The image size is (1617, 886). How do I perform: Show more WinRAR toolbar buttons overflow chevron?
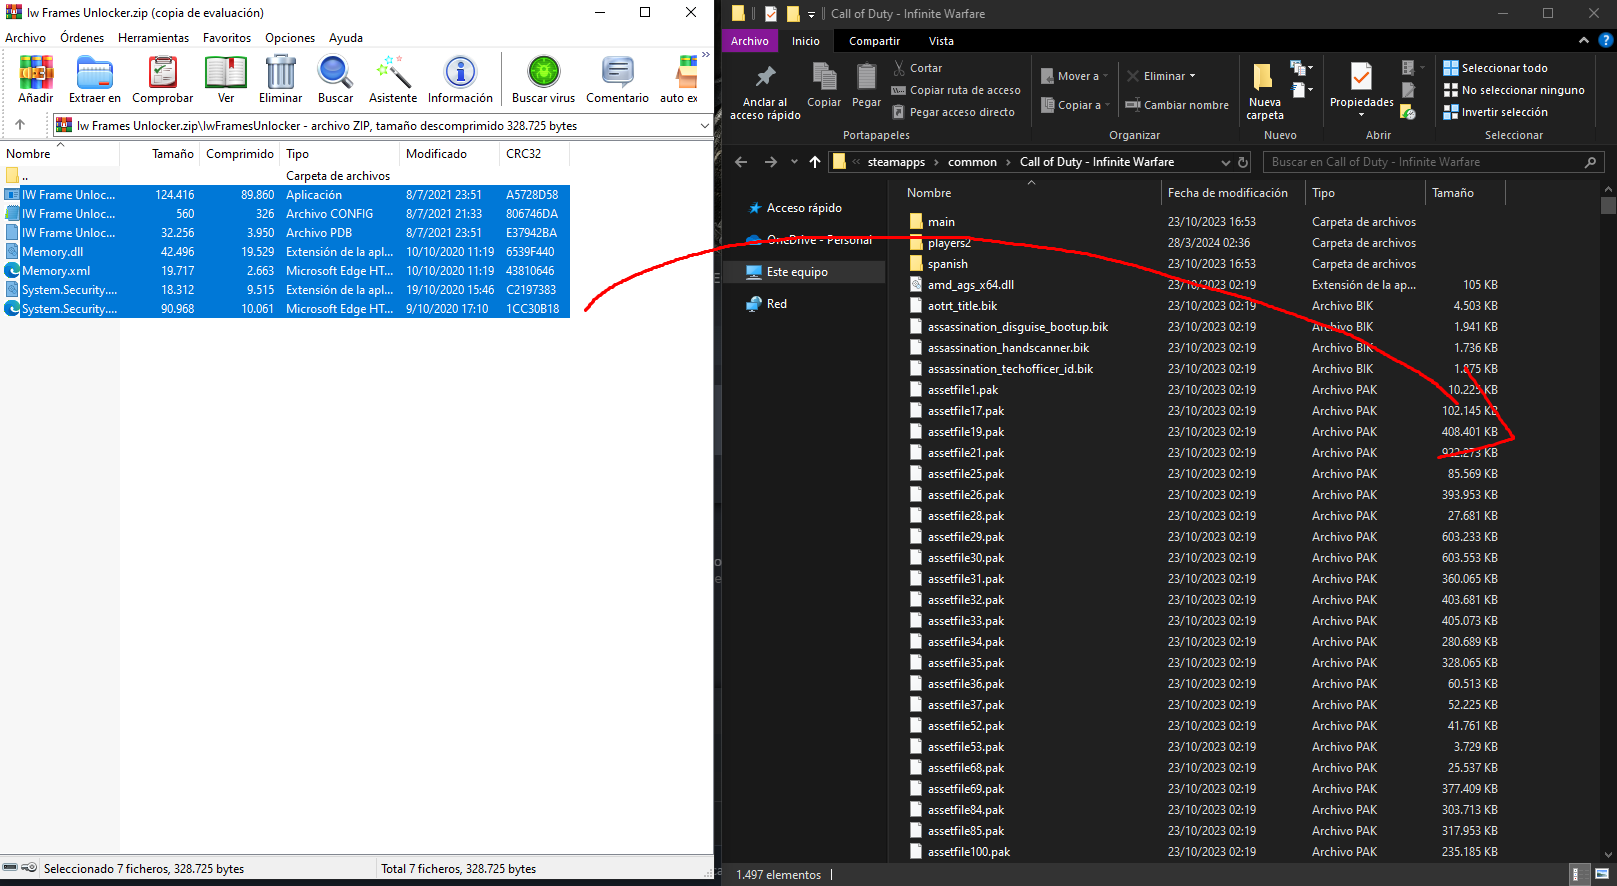[705, 55]
